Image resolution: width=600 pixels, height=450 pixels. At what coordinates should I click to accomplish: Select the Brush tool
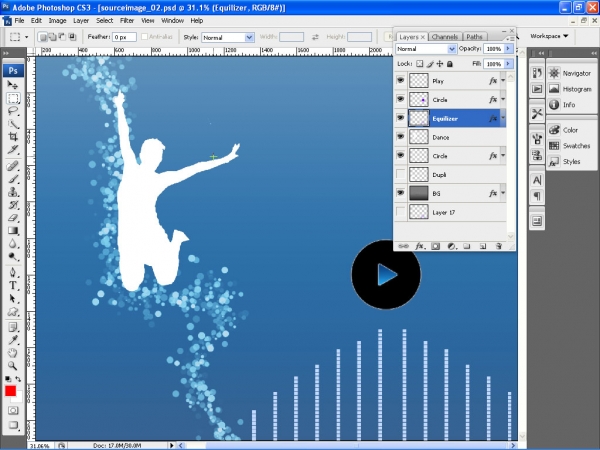point(13,178)
